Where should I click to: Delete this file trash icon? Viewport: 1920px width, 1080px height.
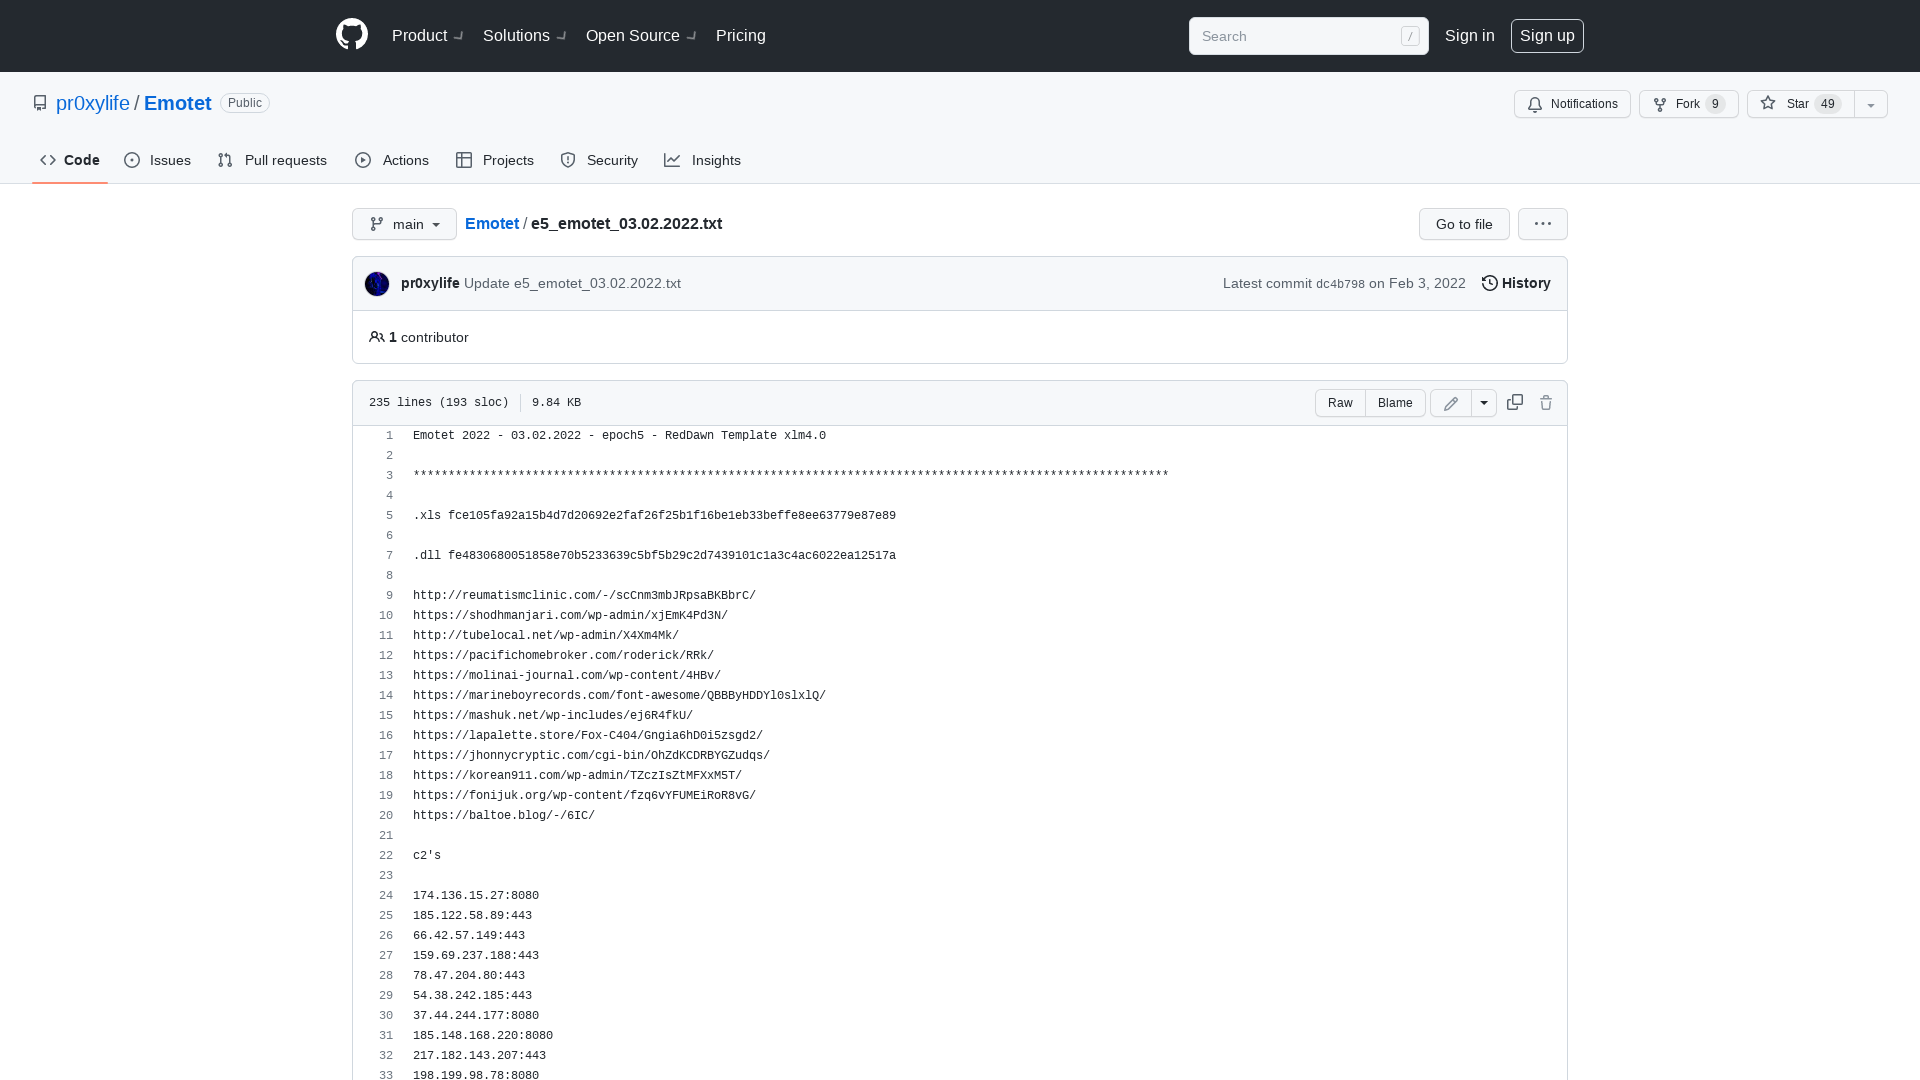[1546, 403]
